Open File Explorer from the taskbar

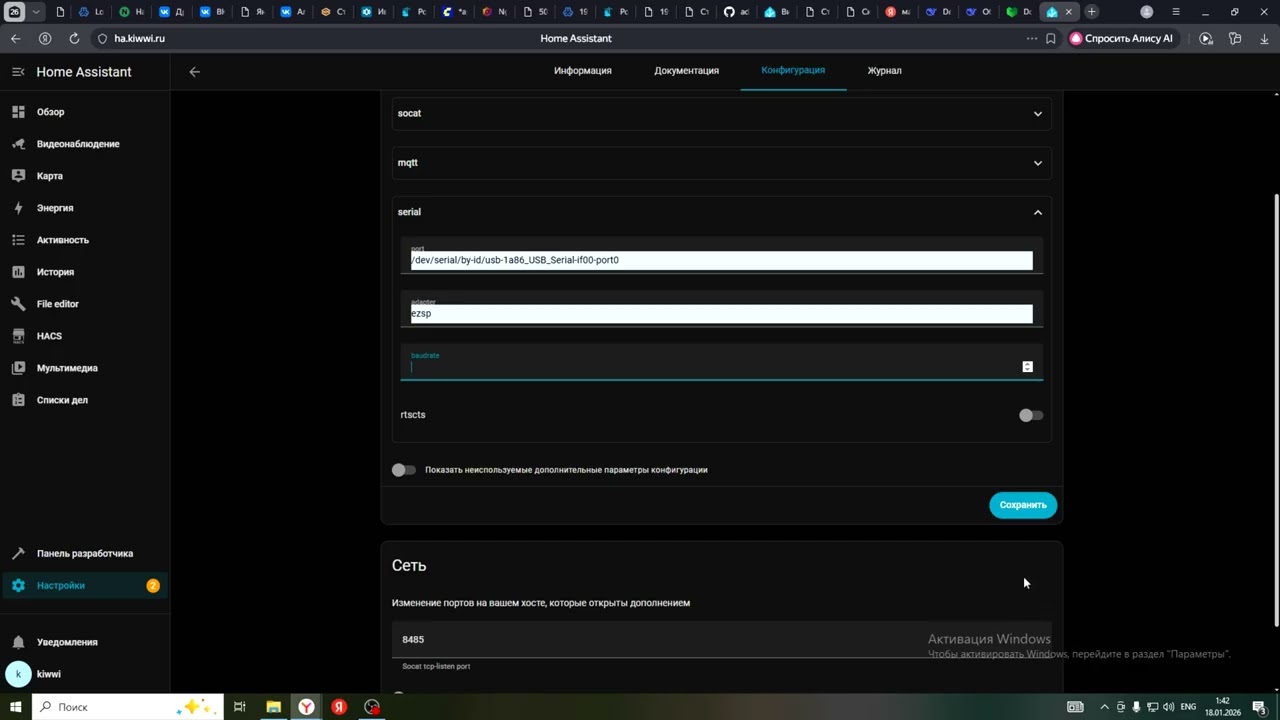pos(273,707)
